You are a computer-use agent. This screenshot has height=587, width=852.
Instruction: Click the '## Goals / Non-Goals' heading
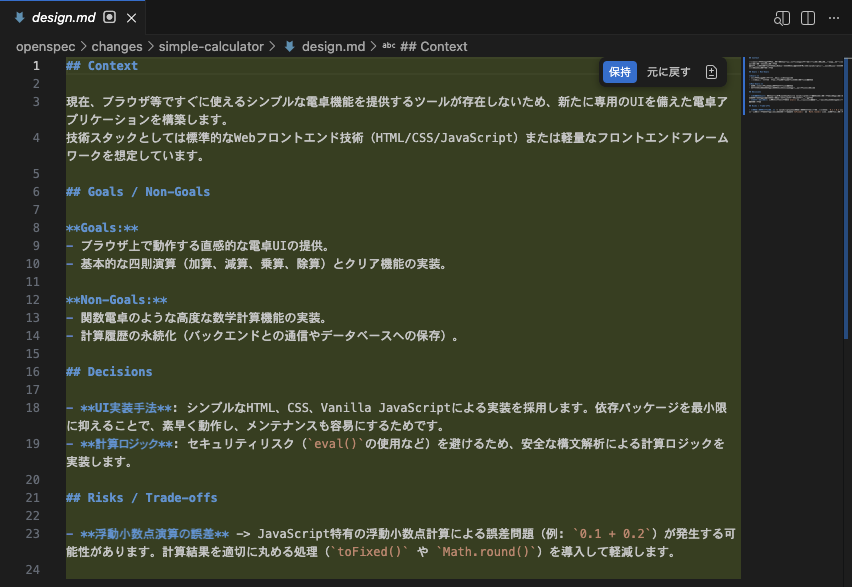138,192
